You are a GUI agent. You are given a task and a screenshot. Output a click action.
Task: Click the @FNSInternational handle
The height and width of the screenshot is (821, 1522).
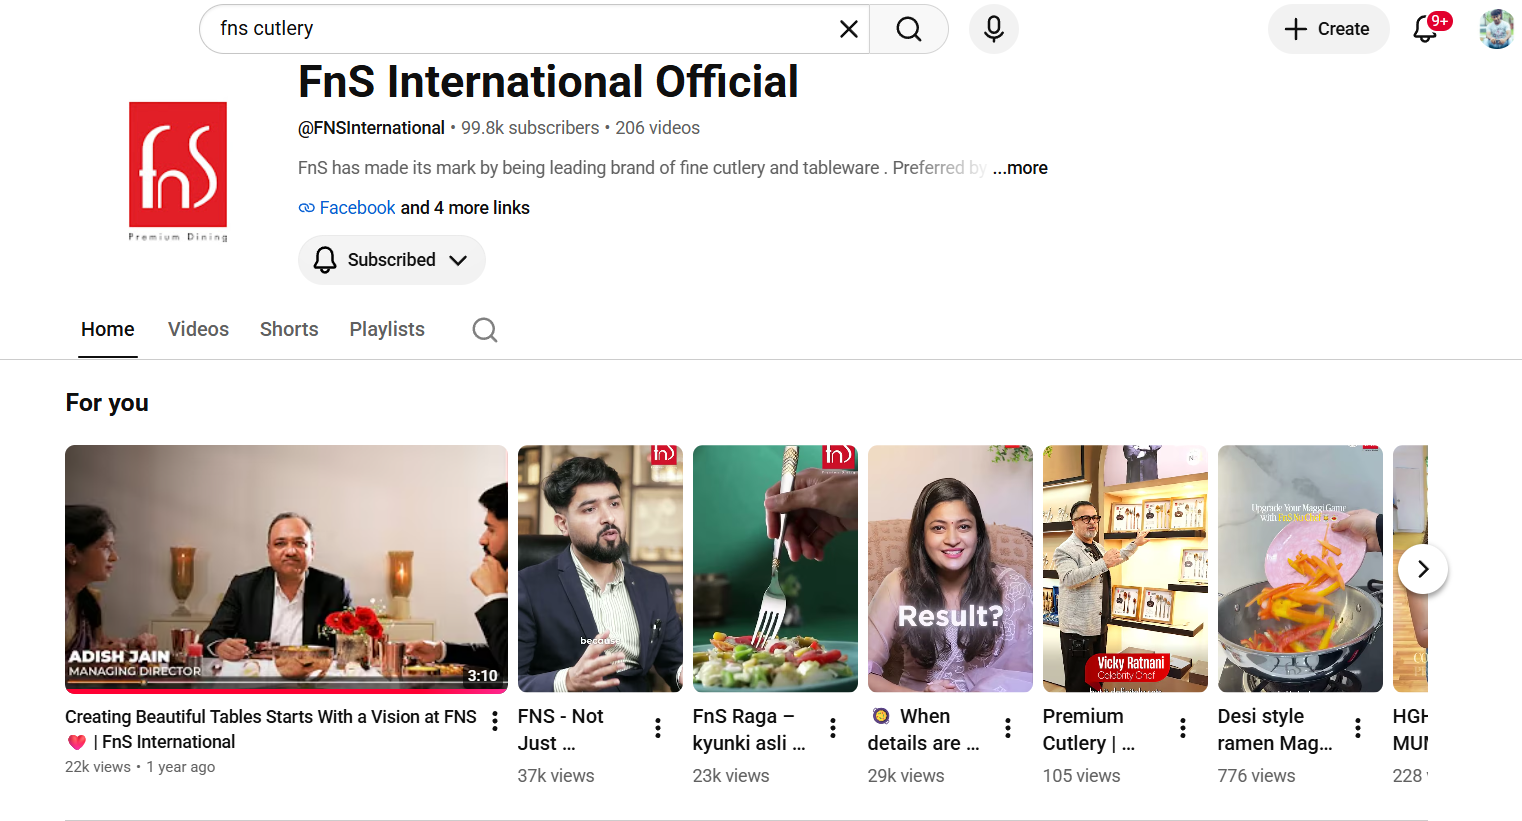pyautogui.click(x=371, y=128)
